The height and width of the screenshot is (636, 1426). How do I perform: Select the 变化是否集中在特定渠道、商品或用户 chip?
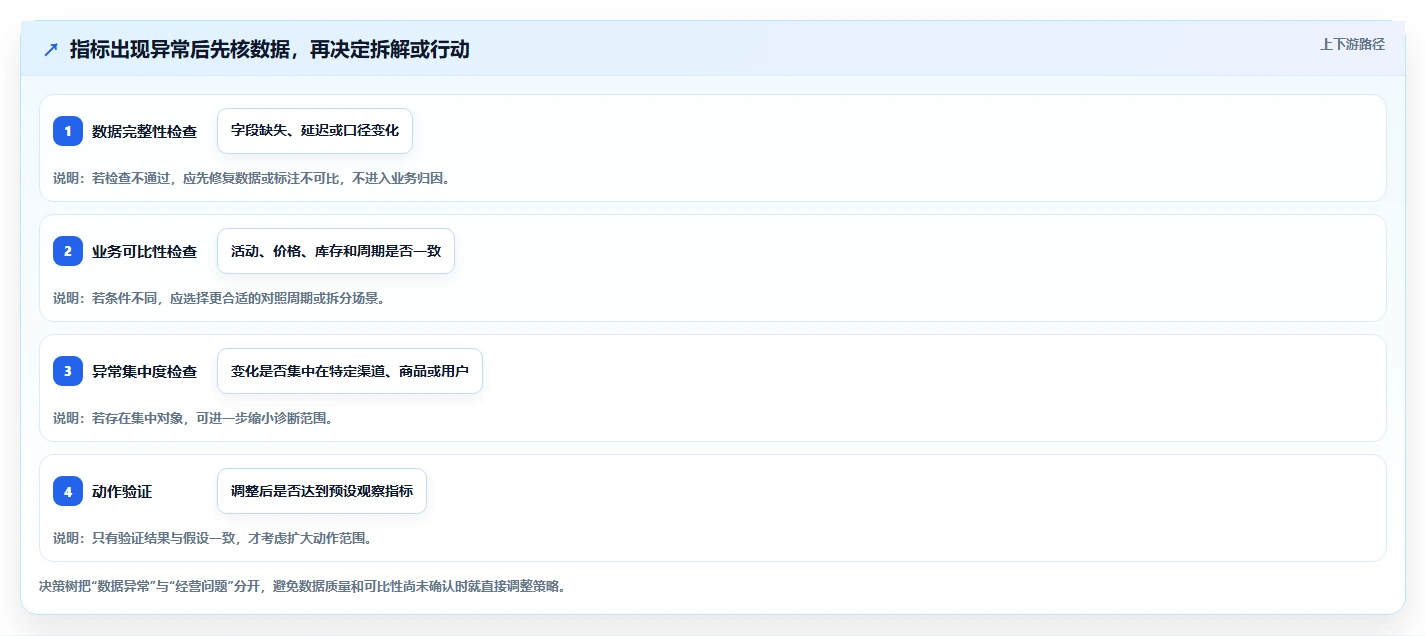[350, 371]
